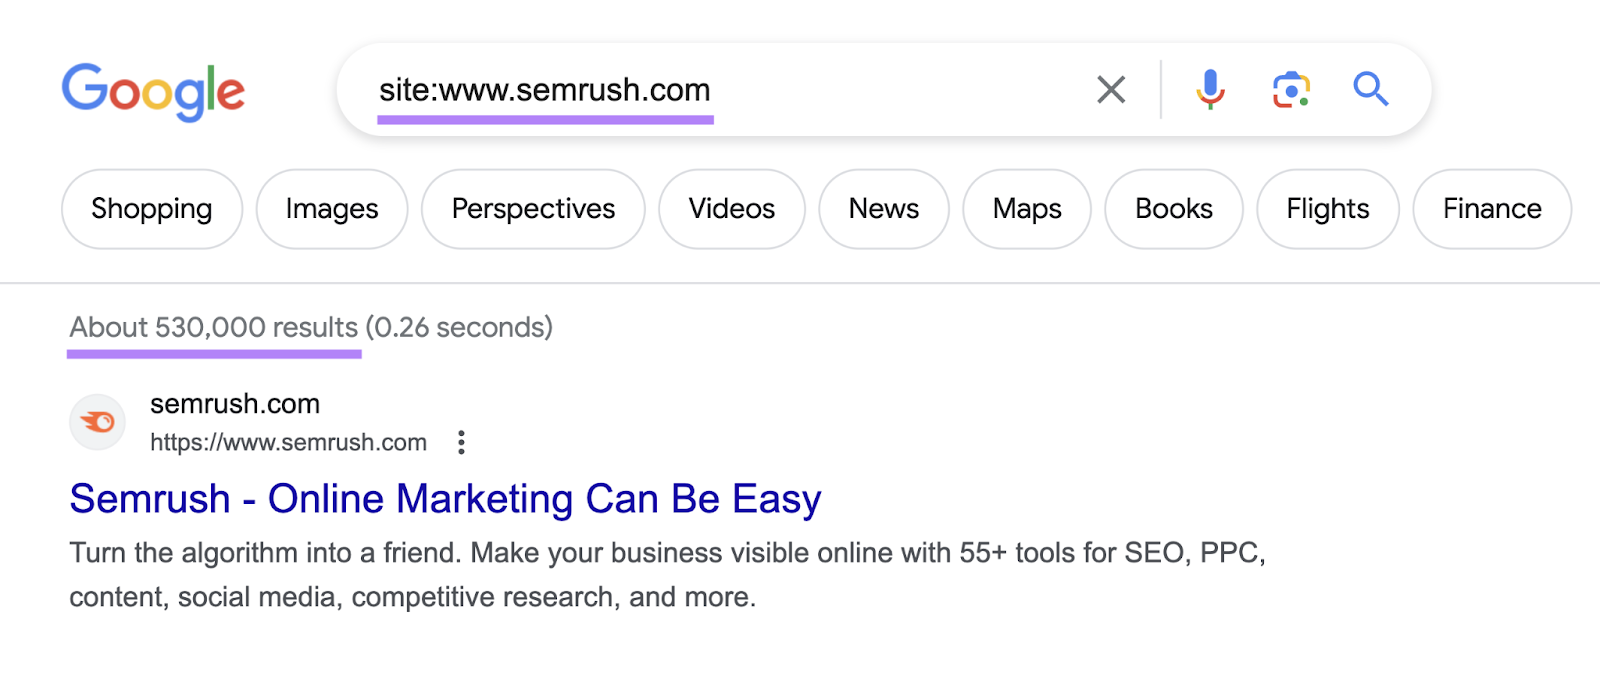
Task: Open the Shopping results
Action: pyautogui.click(x=151, y=209)
